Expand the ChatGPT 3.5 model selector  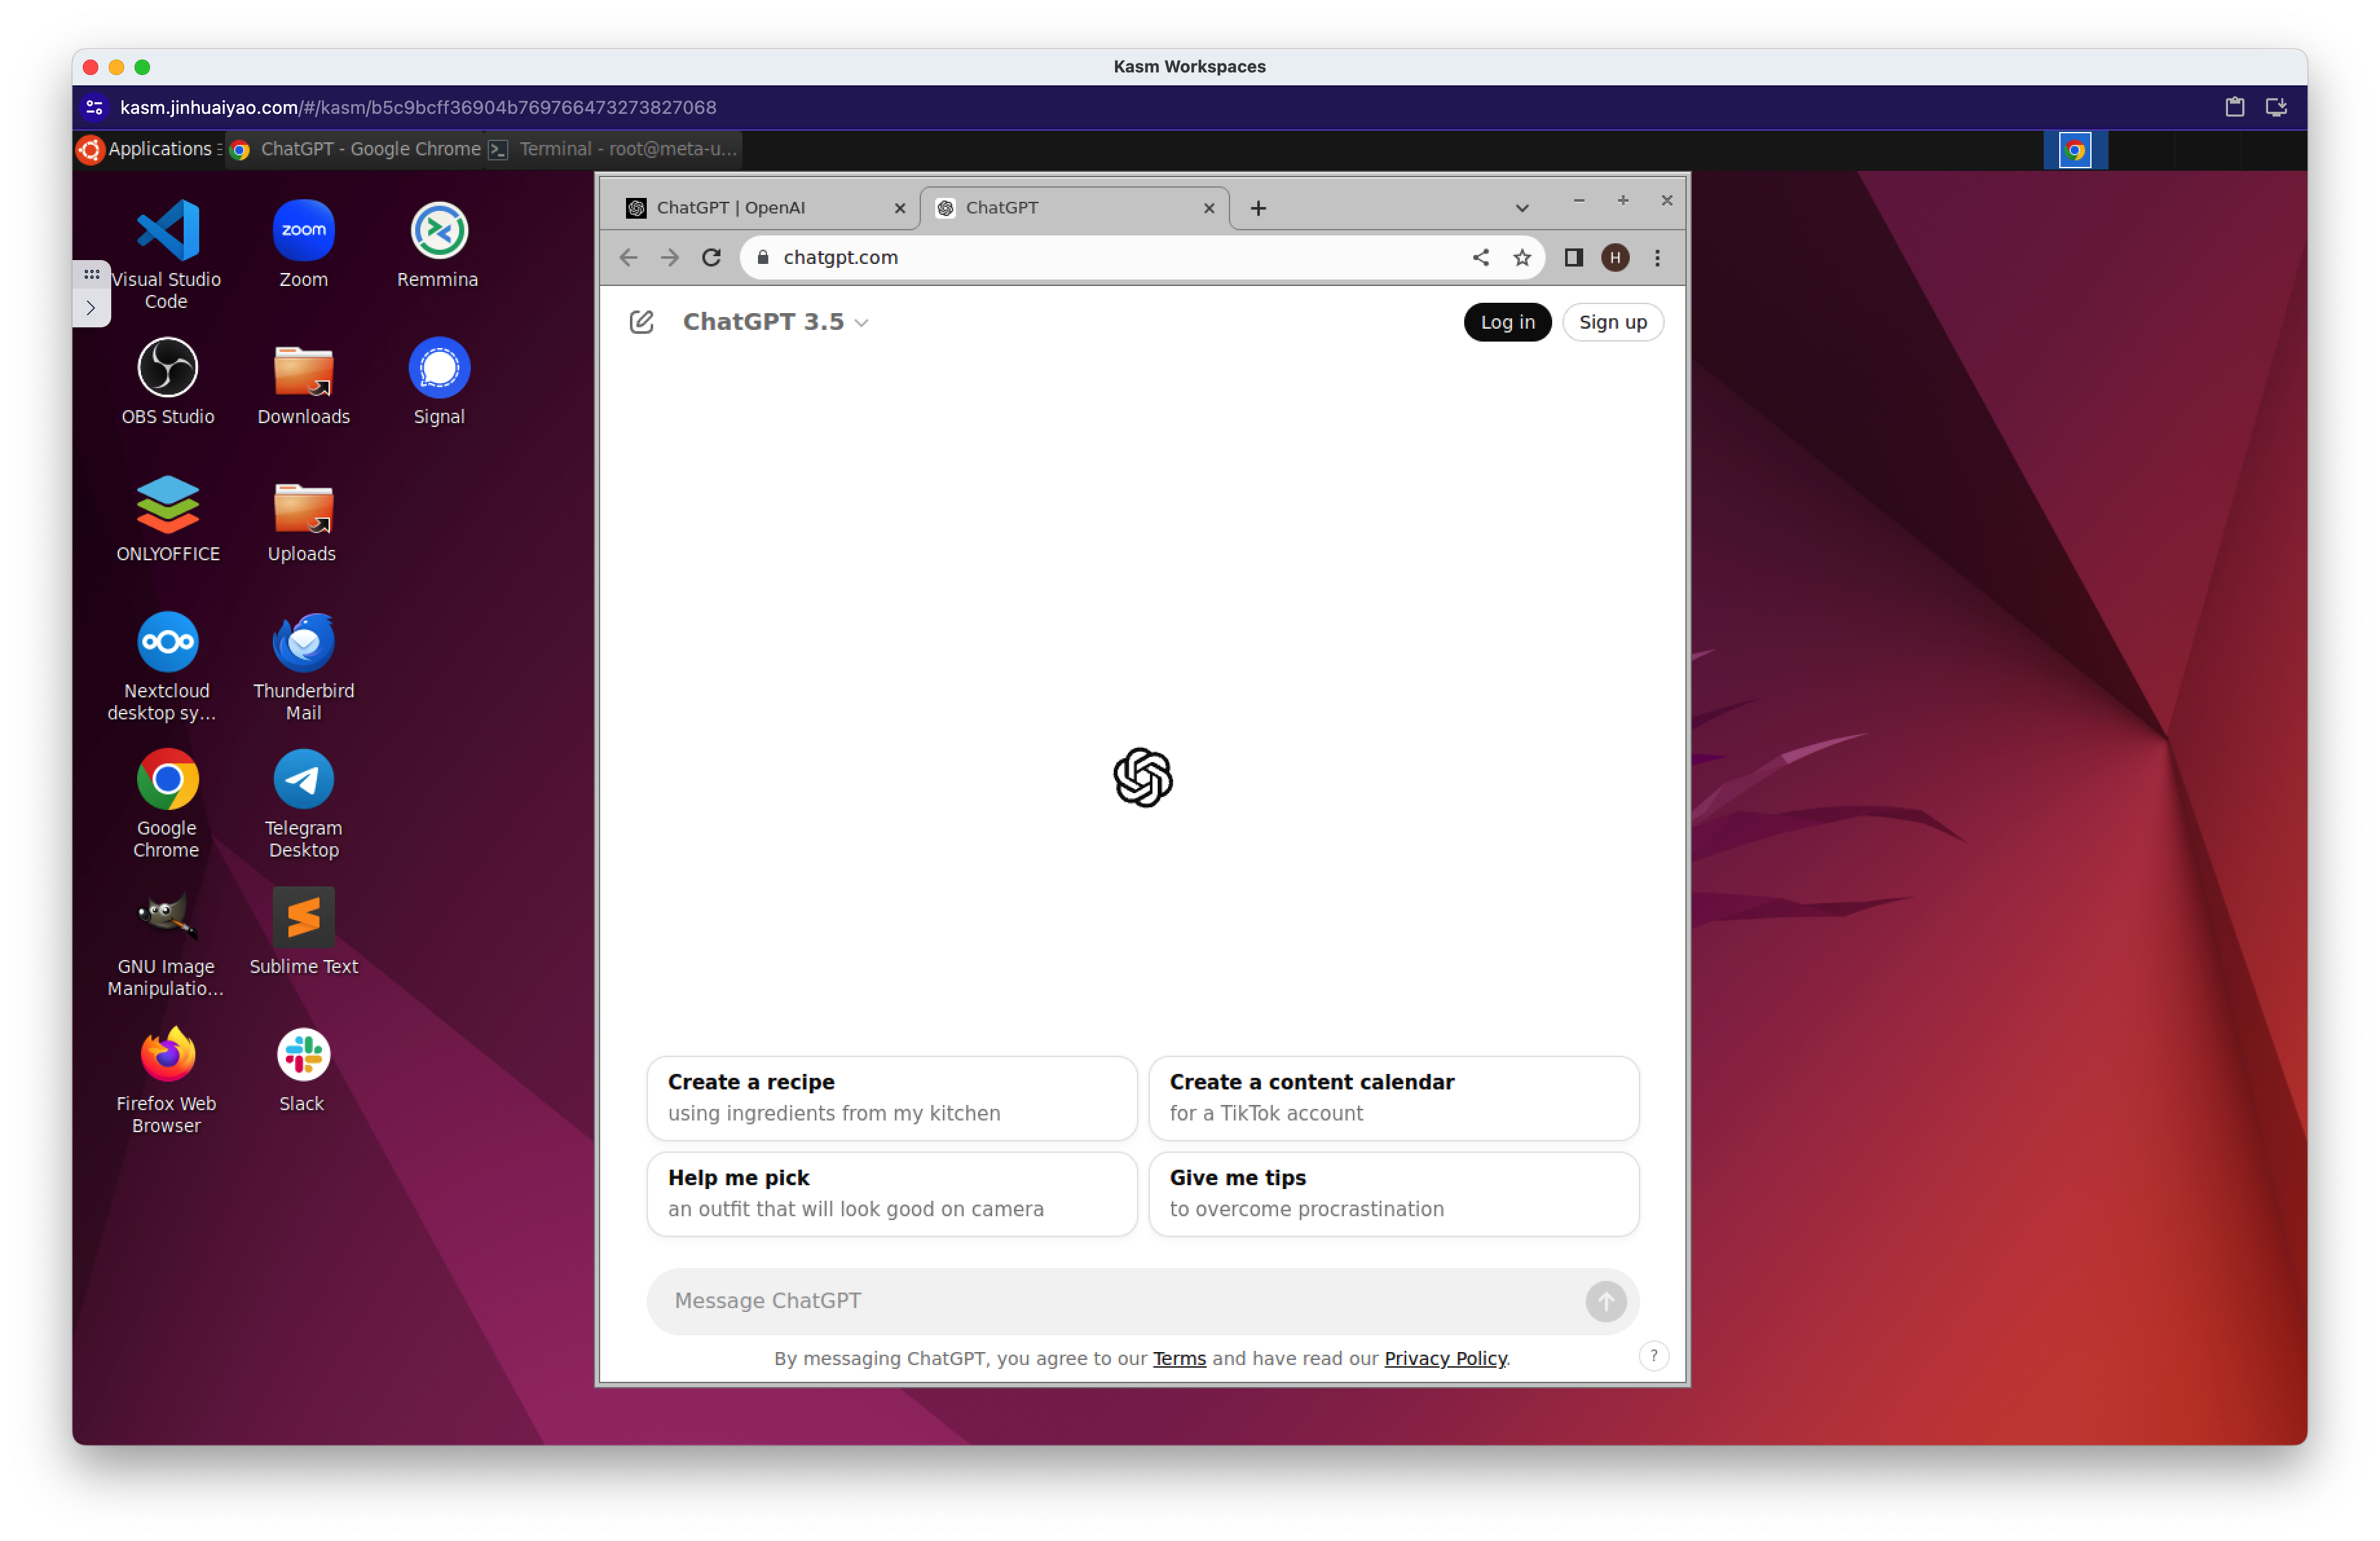pyautogui.click(x=775, y=322)
